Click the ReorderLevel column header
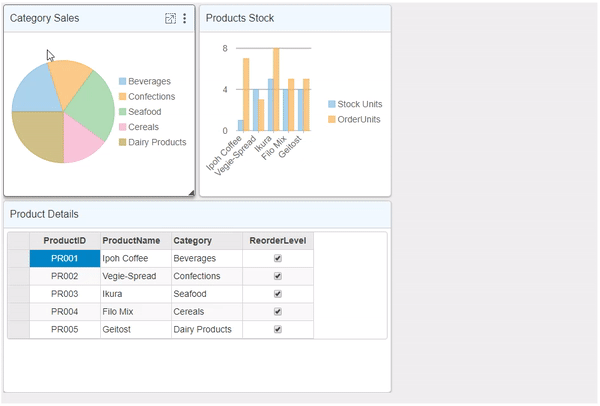The height and width of the screenshot is (406, 600). (278, 241)
